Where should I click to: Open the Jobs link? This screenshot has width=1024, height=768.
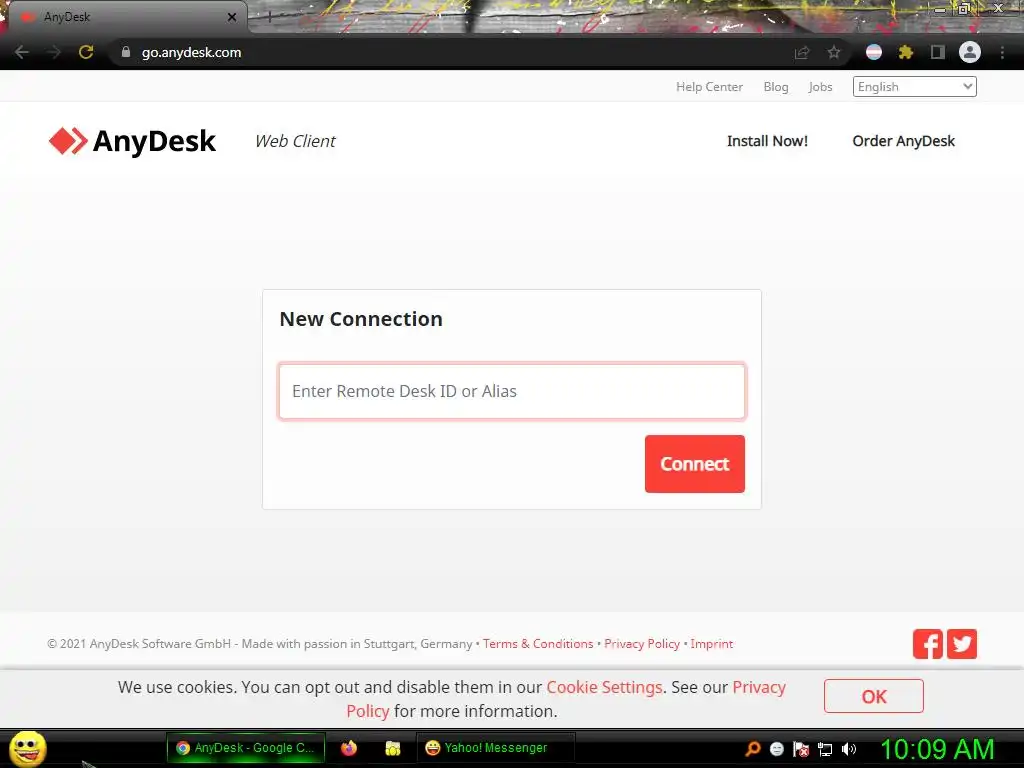820,87
